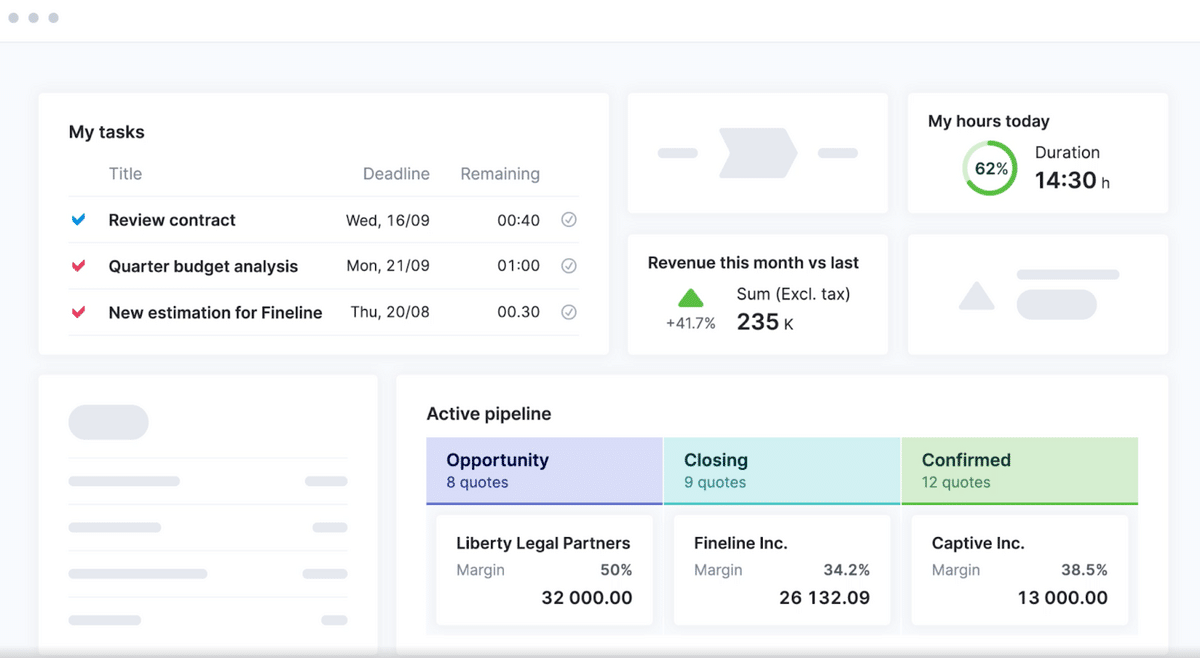The image size is (1200, 658).
Task: Click the green revenue increase arrow
Action: tap(690, 297)
